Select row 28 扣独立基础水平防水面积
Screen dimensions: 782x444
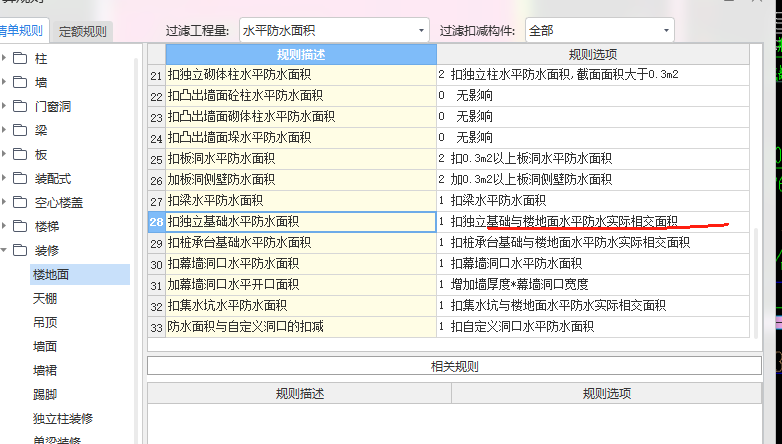[x=301, y=222]
